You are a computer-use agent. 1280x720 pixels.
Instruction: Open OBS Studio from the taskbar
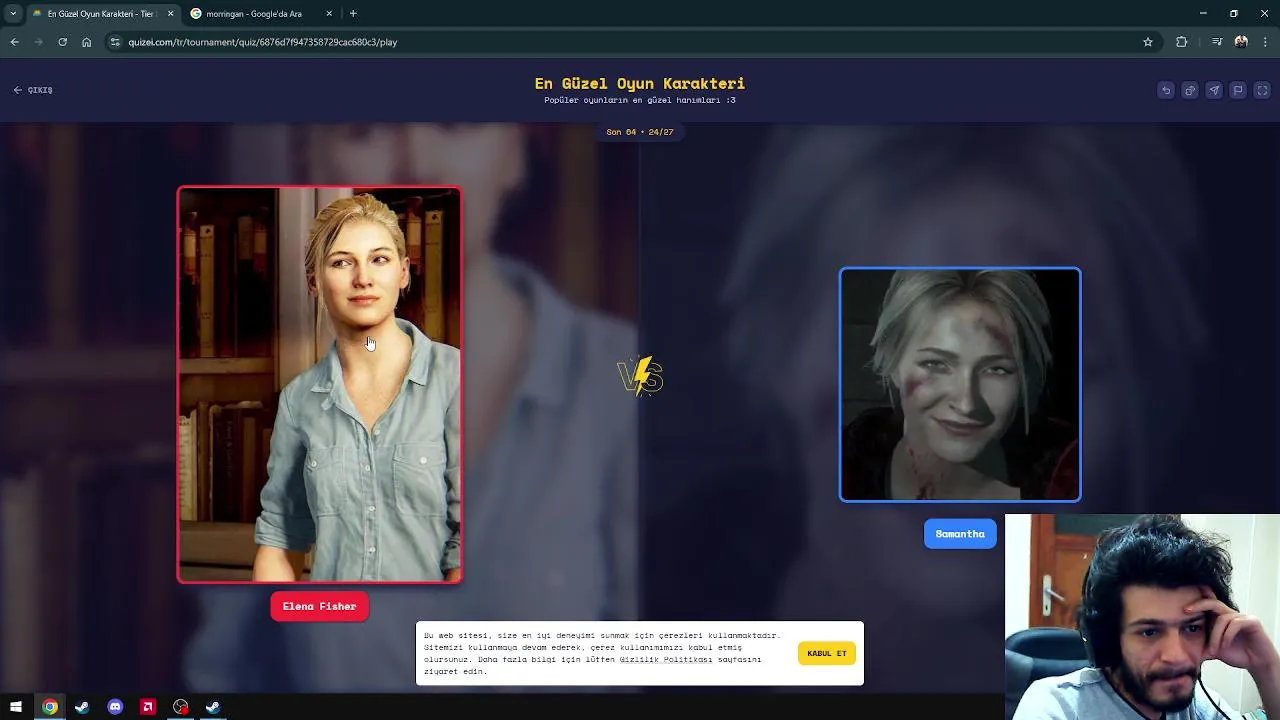pyautogui.click(x=180, y=707)
